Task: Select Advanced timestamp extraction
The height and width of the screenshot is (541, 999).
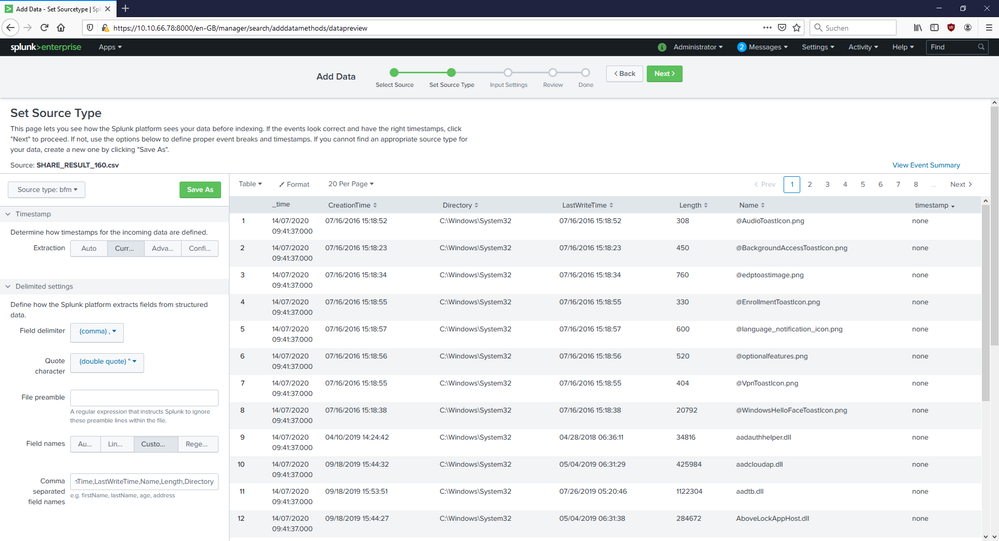Action: point(162,249)
